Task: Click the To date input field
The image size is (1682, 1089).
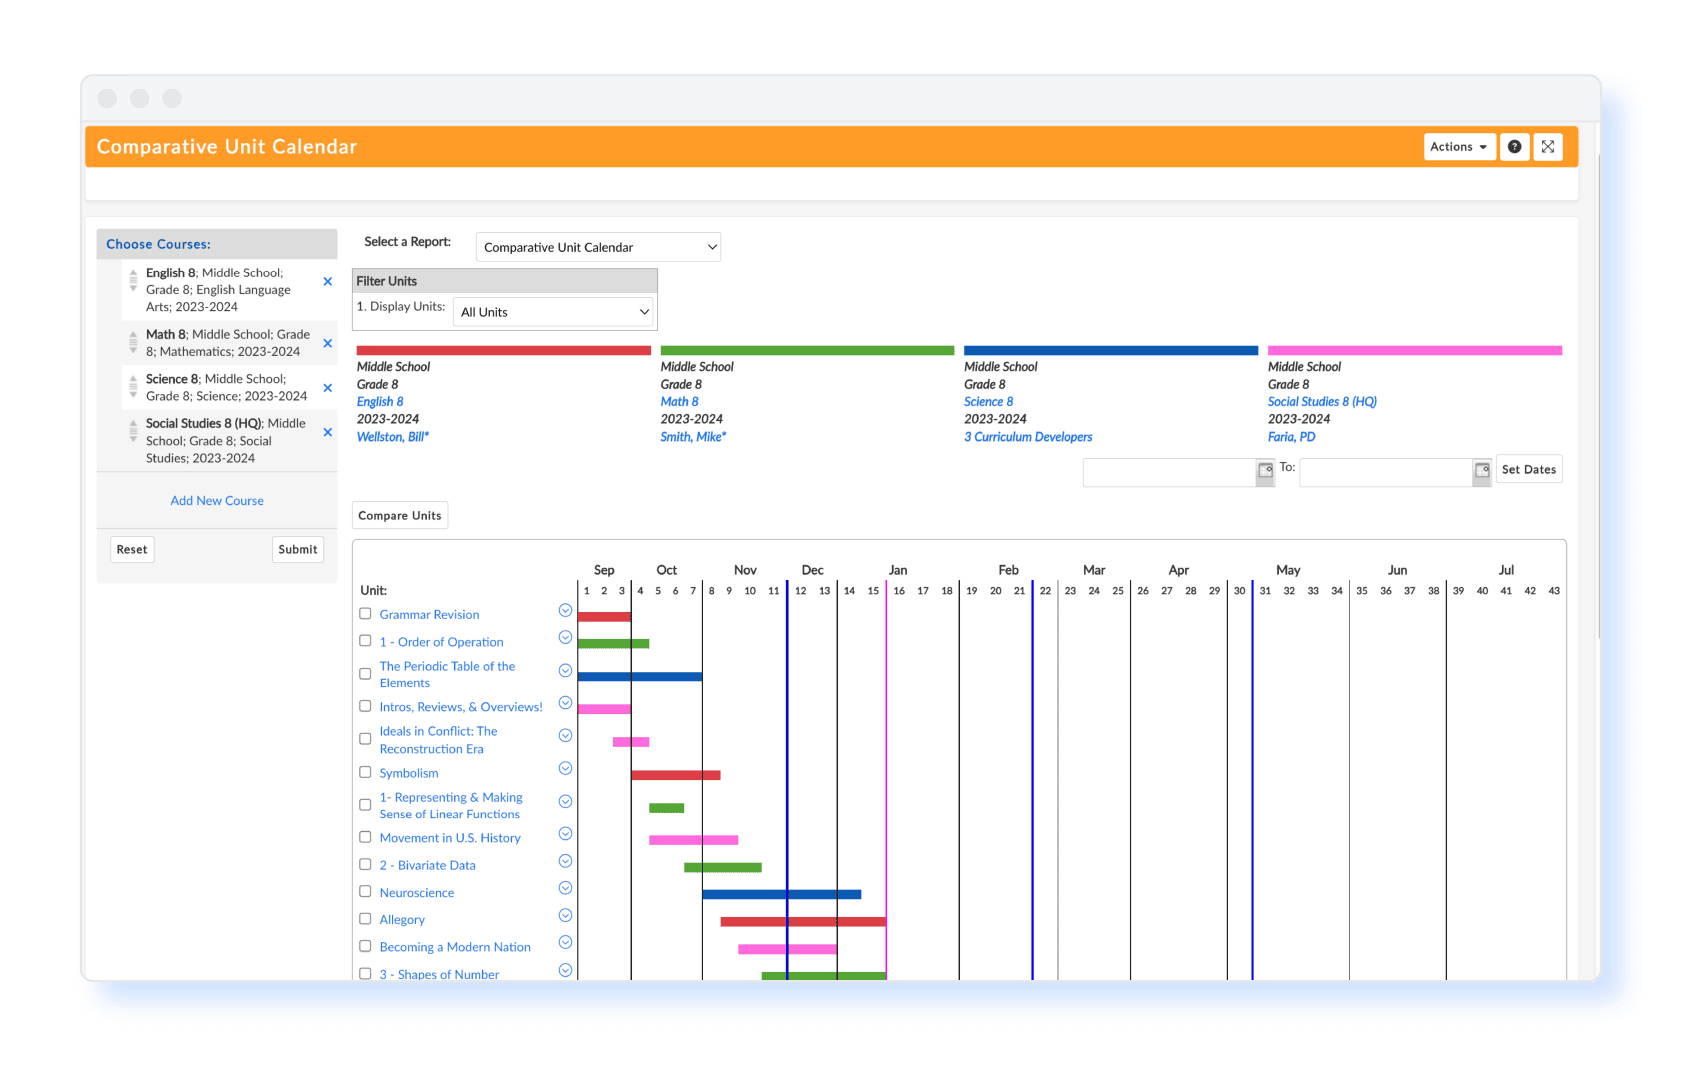Action: 1386,472
